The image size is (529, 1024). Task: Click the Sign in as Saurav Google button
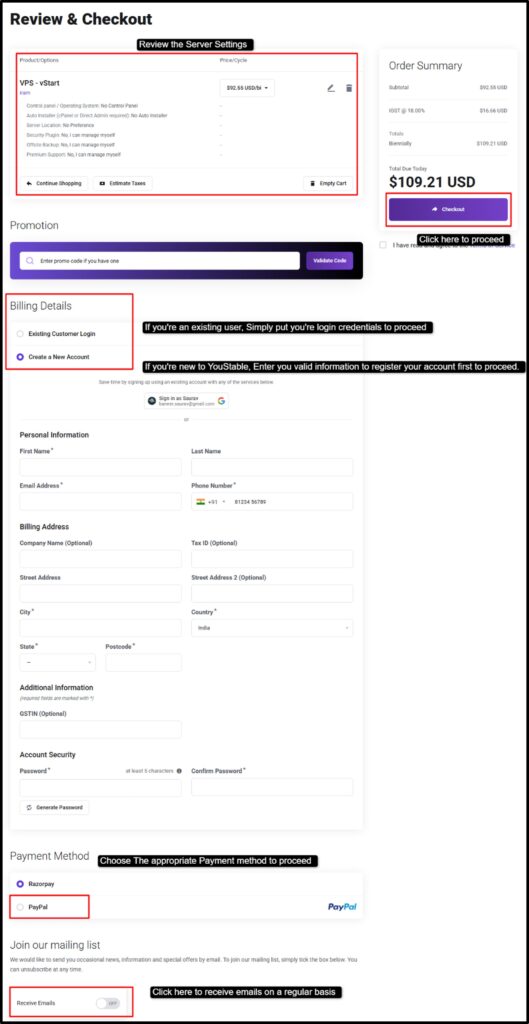point(187,401)
